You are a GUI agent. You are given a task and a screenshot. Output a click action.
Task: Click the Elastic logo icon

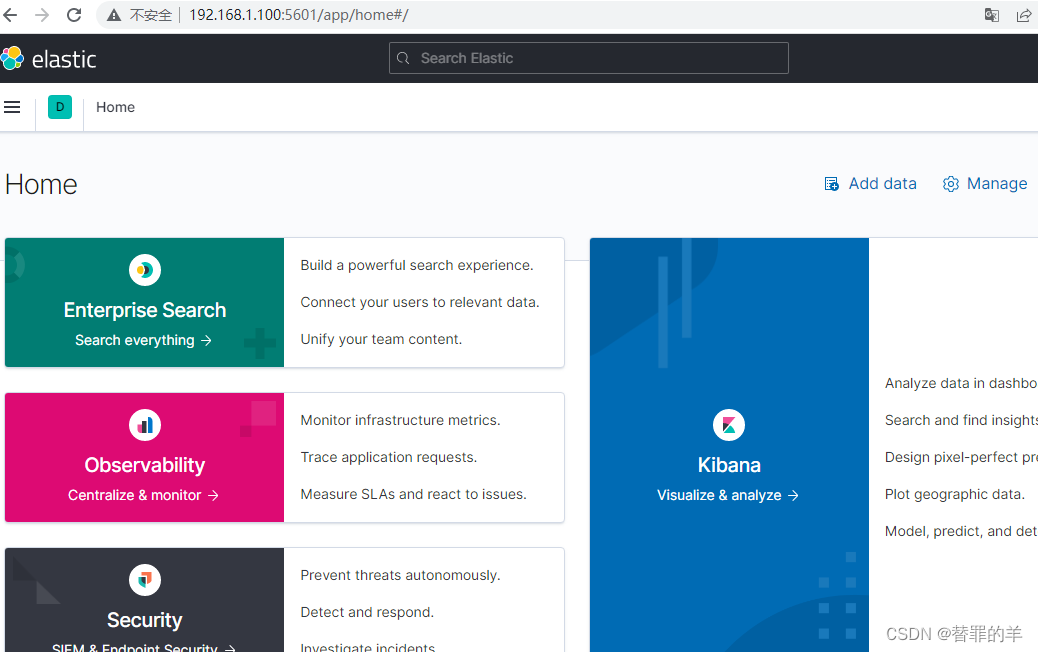pos(13,58)
